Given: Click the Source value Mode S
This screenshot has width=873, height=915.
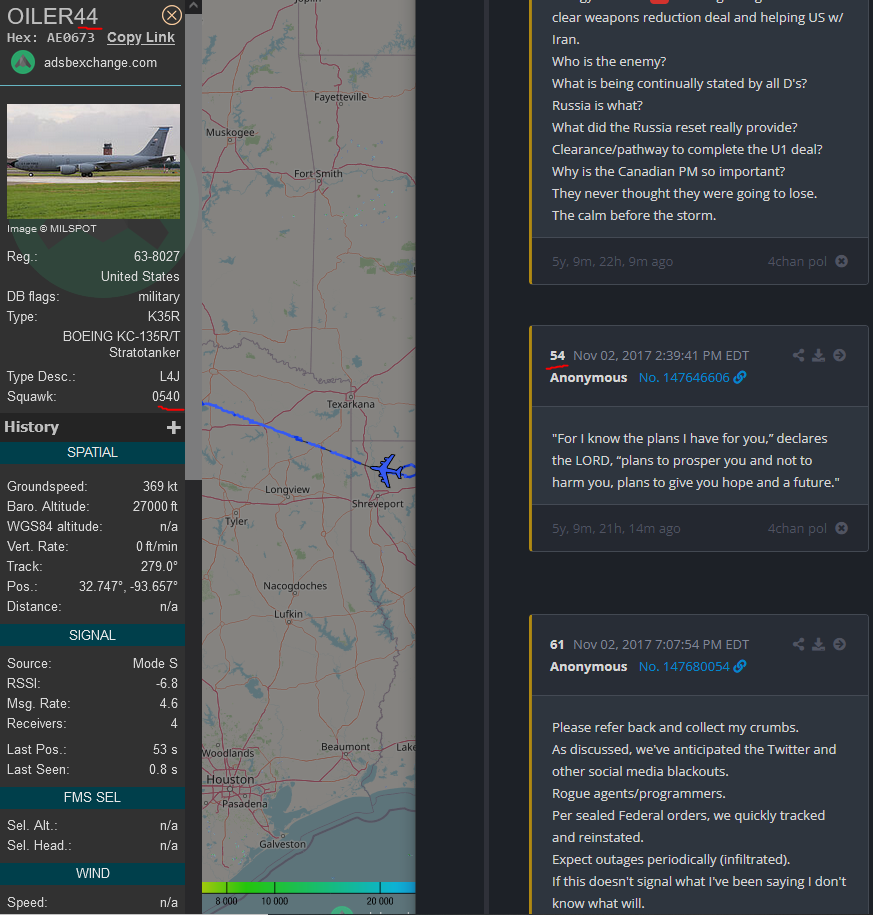Looking at the screenshot, I should [x=155, y=663].
